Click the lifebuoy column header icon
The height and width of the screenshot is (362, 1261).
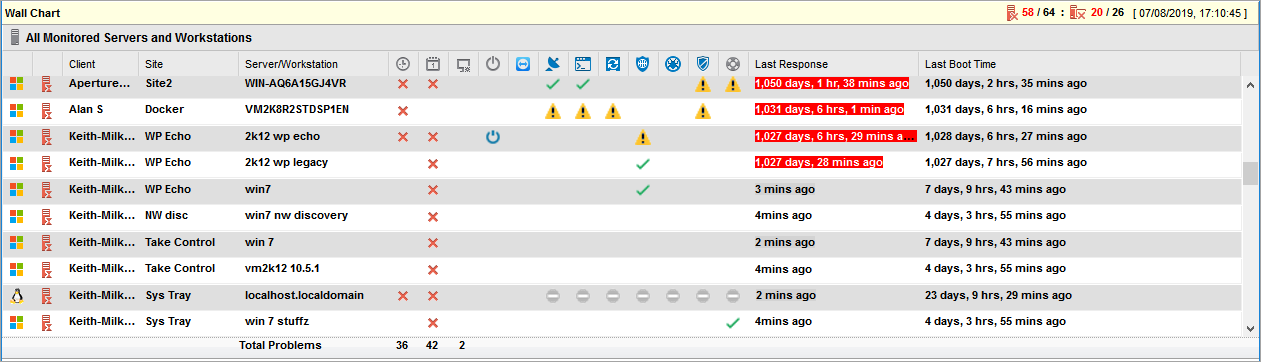tap(733, 64)
